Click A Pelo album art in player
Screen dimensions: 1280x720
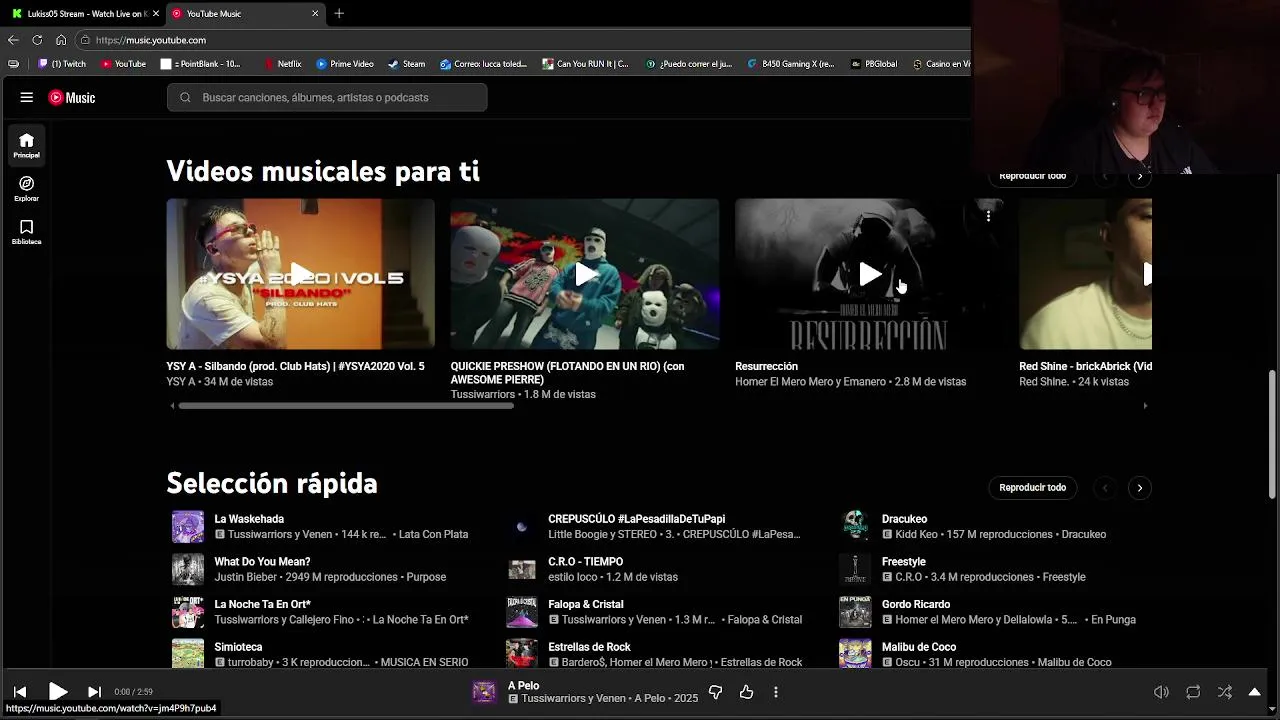pos(484,692)
